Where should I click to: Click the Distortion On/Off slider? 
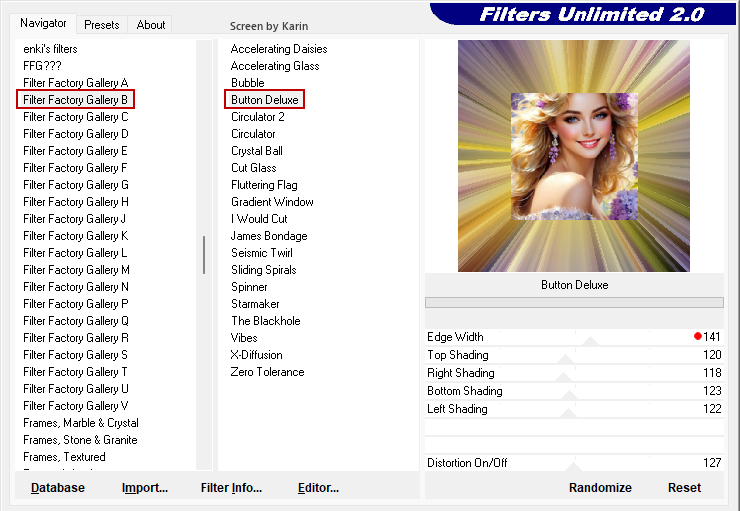(x=575, y=463)
